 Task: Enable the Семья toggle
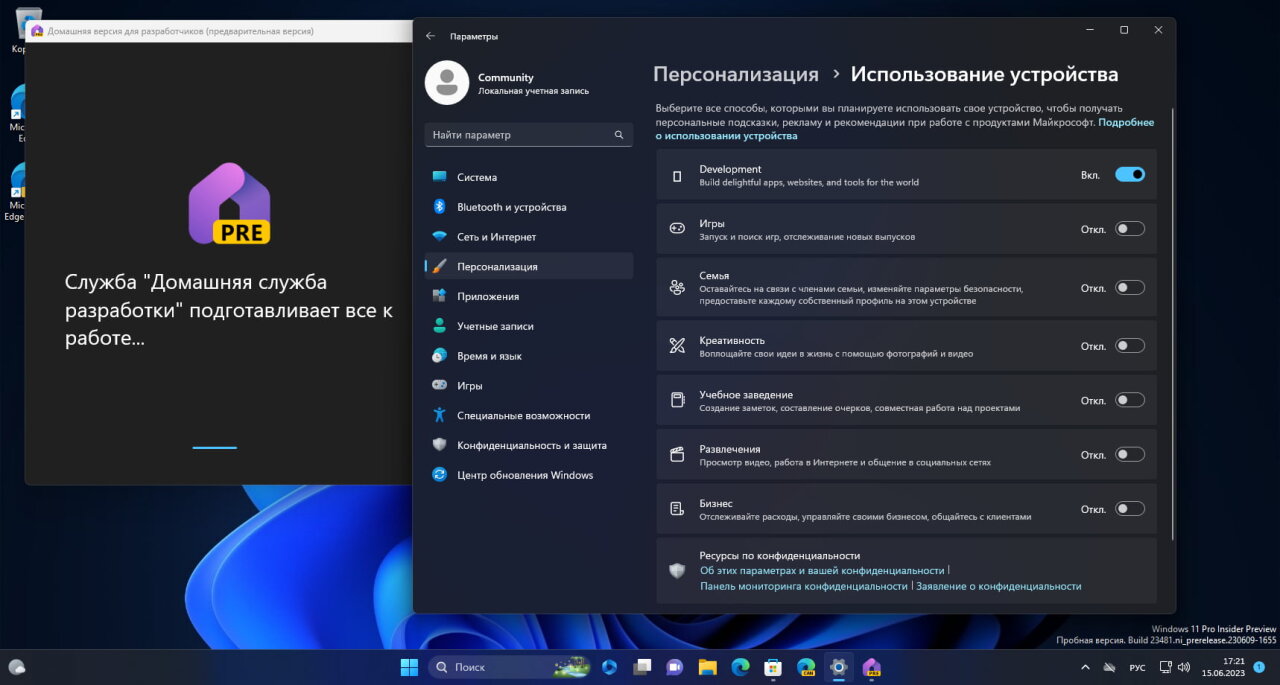click(x=1130, y=288)
